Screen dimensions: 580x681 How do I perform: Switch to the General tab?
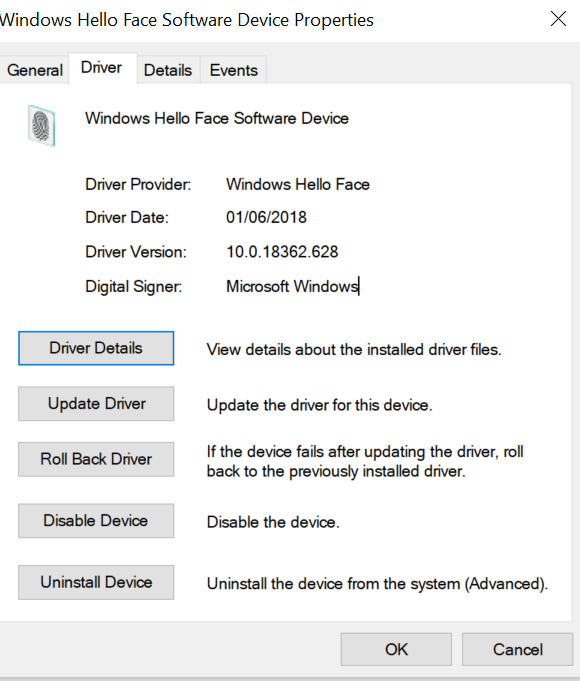(35, 70)
